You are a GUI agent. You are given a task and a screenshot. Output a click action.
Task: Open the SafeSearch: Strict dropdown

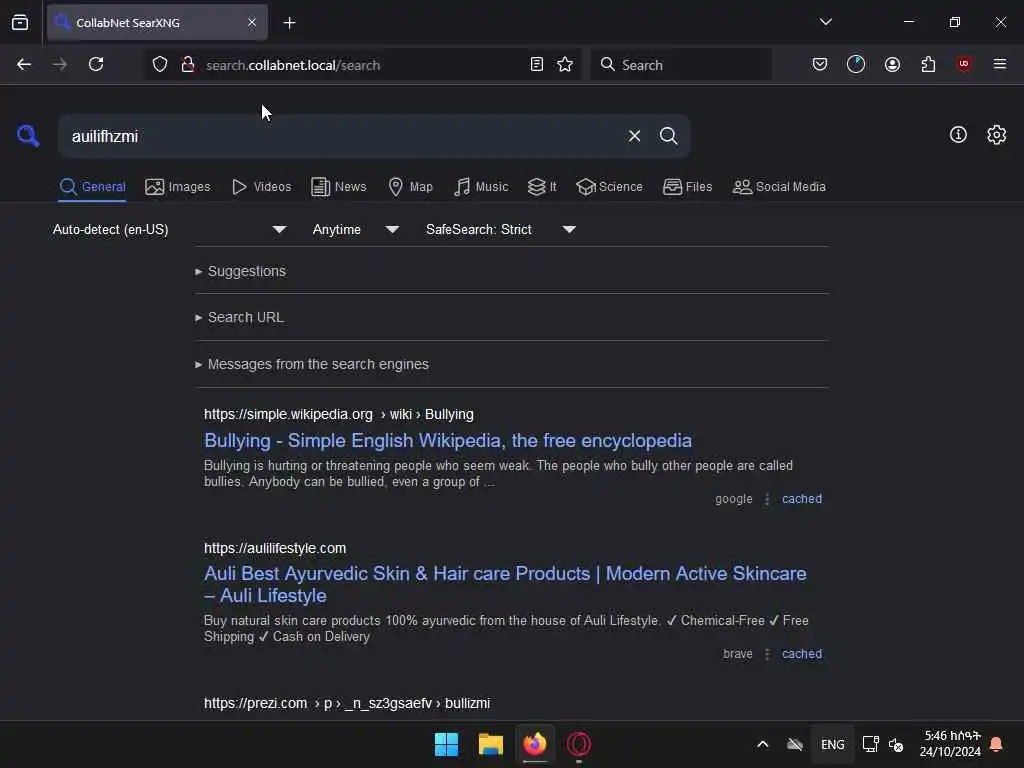coord(501,229)
